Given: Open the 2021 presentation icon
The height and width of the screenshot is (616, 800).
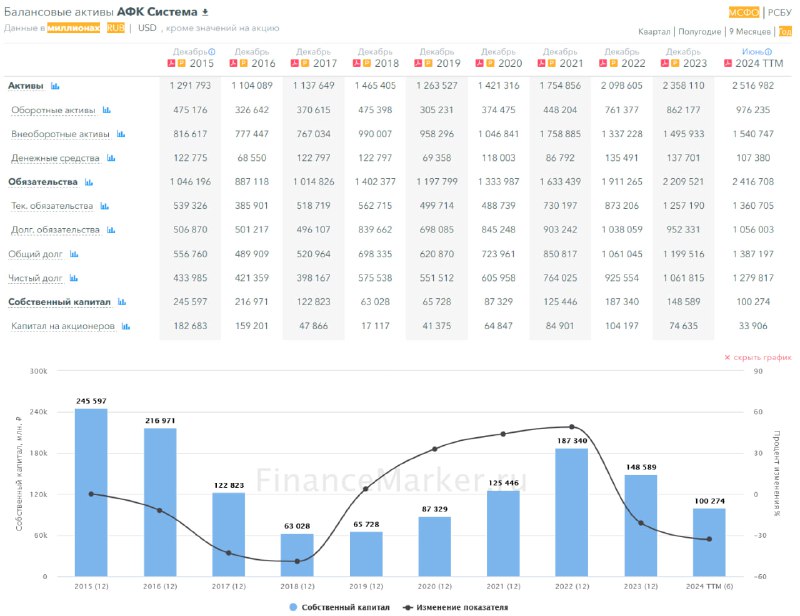Looking at the screenshot, I should [552, 63].
